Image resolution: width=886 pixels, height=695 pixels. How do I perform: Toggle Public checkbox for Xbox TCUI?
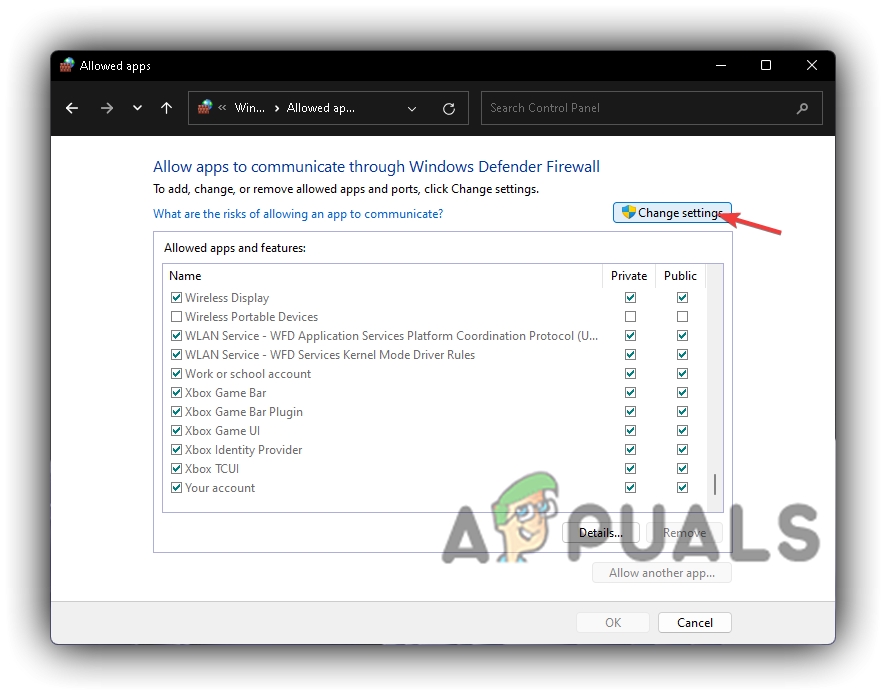coord(683,468)
